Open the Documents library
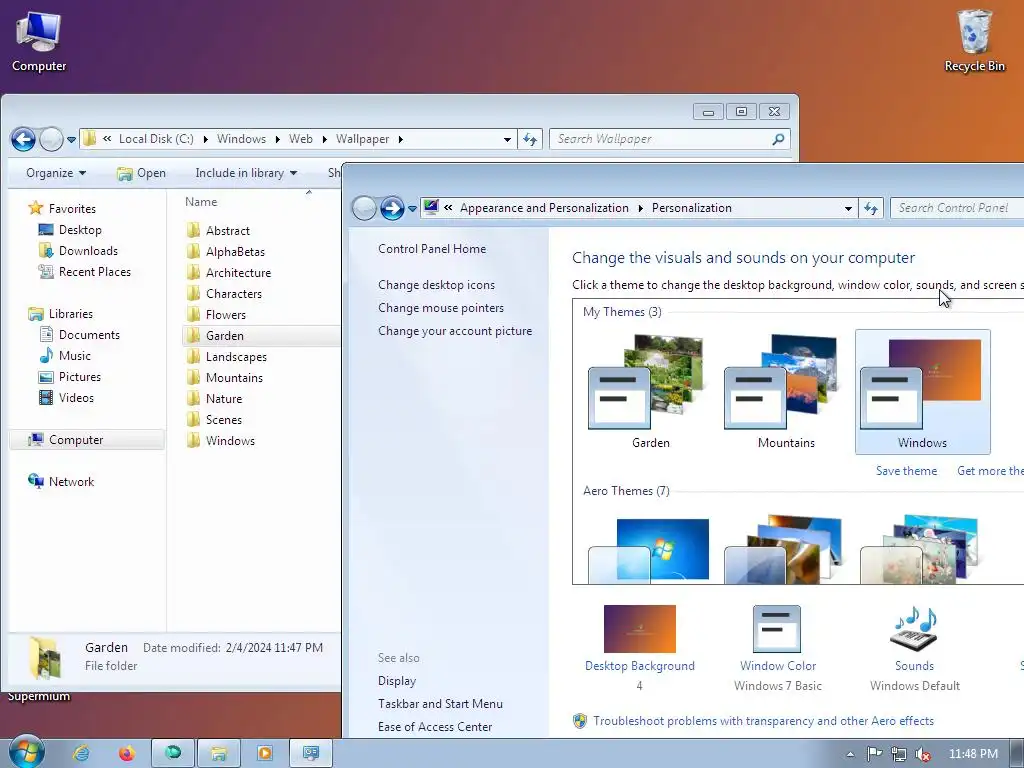The image size is (1024, 768). pyautogui.click(x=79, y=334)
